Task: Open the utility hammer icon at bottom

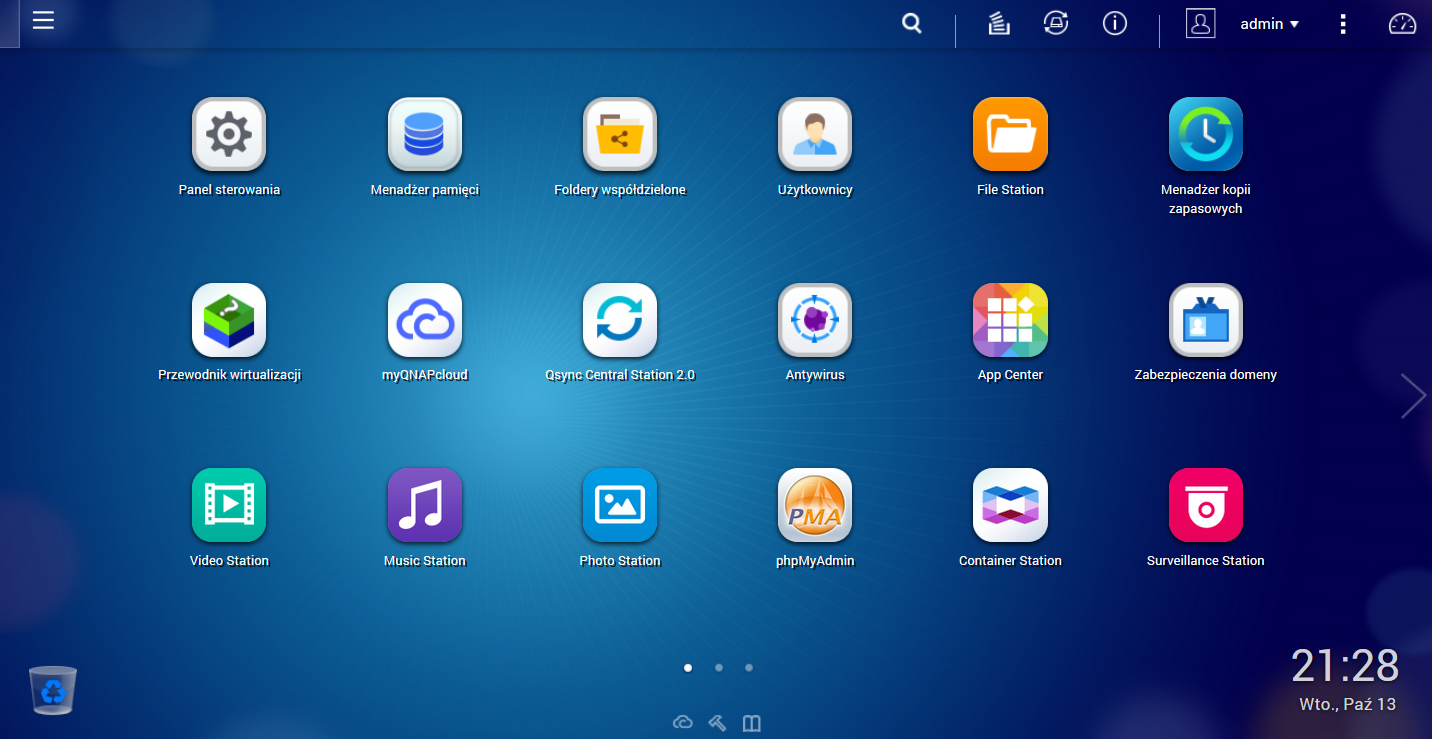Action: pyautogui.click(x=717, y=722)
